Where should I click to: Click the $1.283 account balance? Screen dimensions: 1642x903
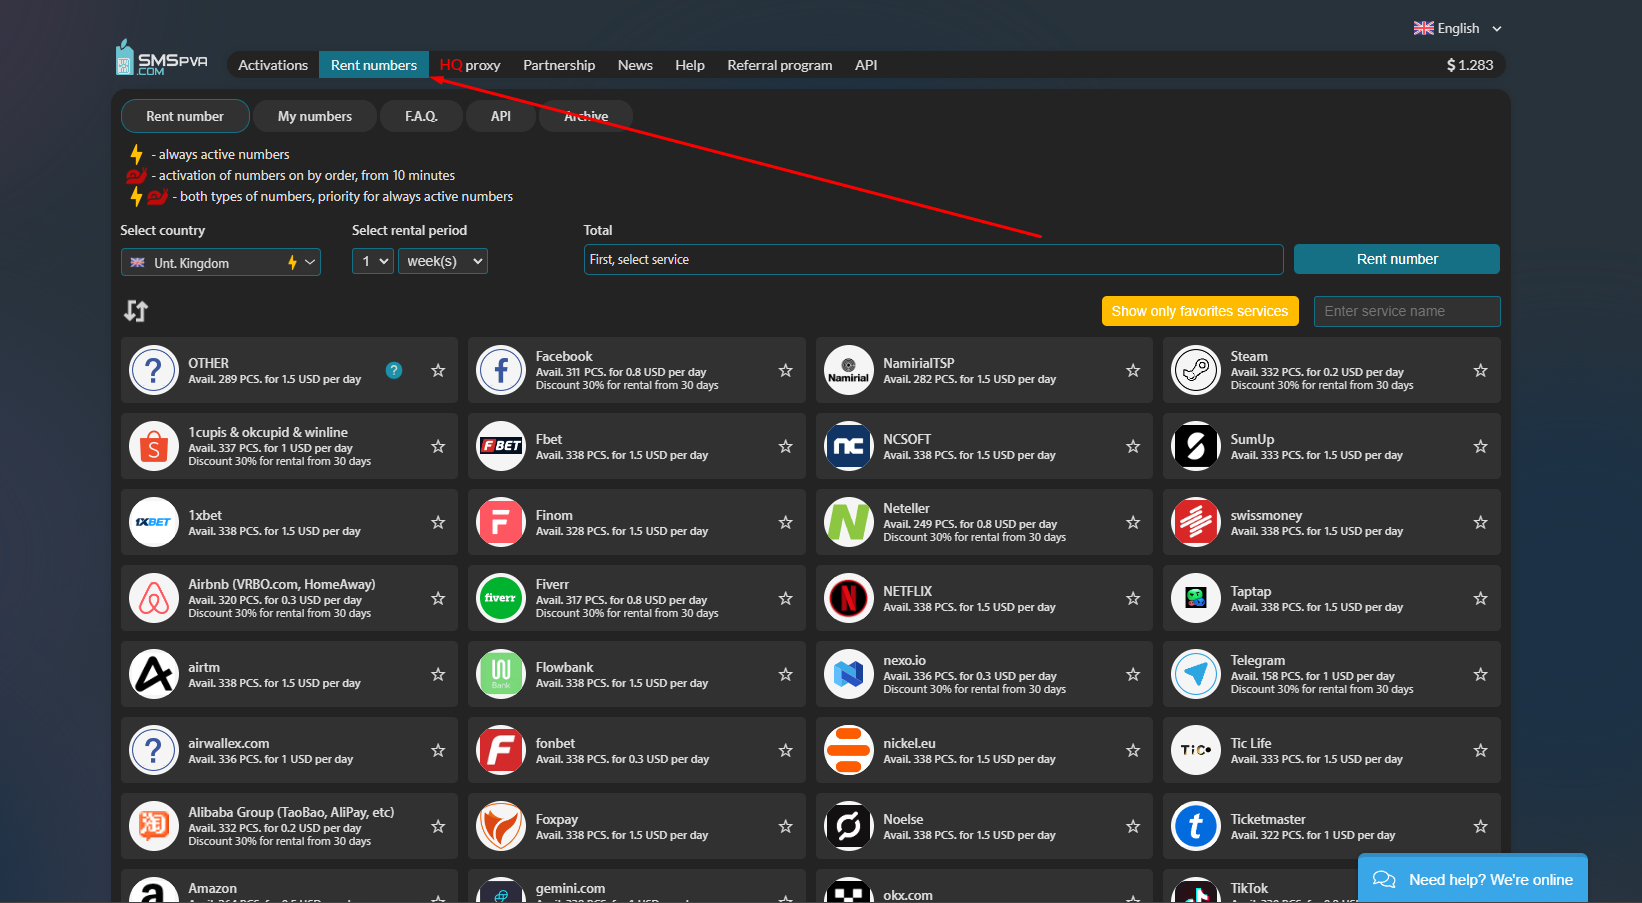tap(1470, 65)
